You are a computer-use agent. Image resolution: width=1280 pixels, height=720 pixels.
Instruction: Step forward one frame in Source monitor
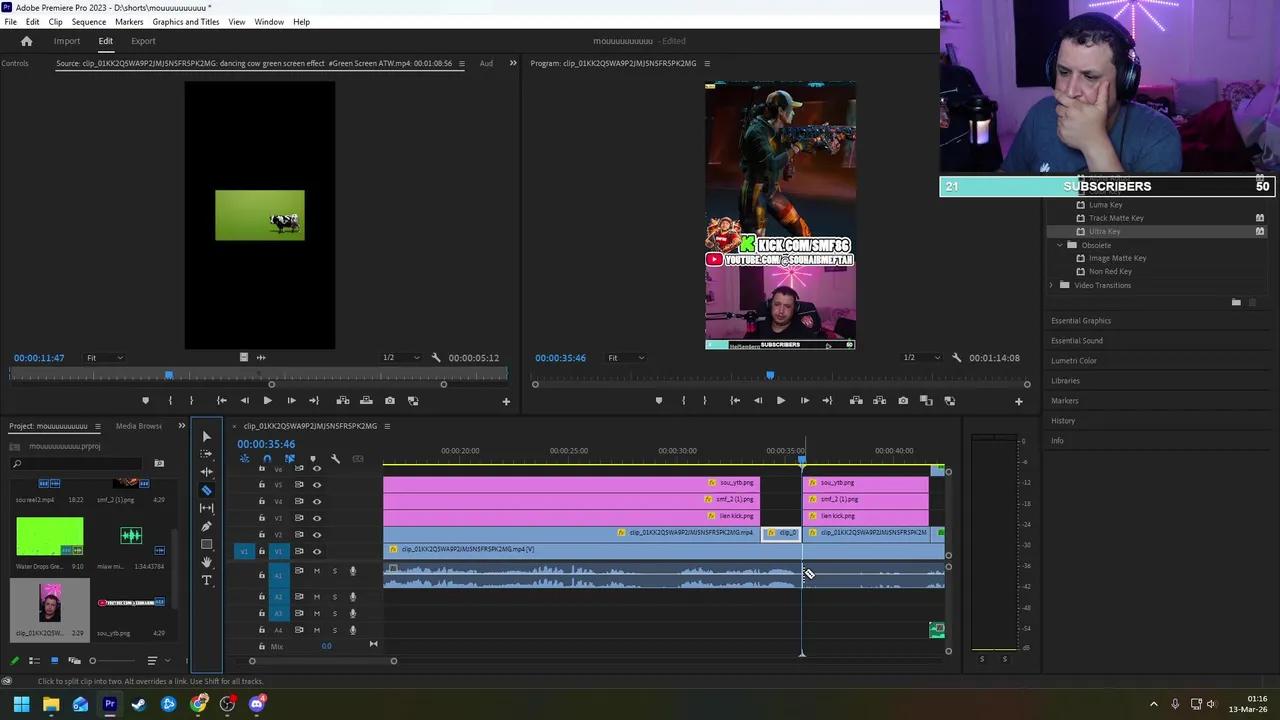pos(291,400)
